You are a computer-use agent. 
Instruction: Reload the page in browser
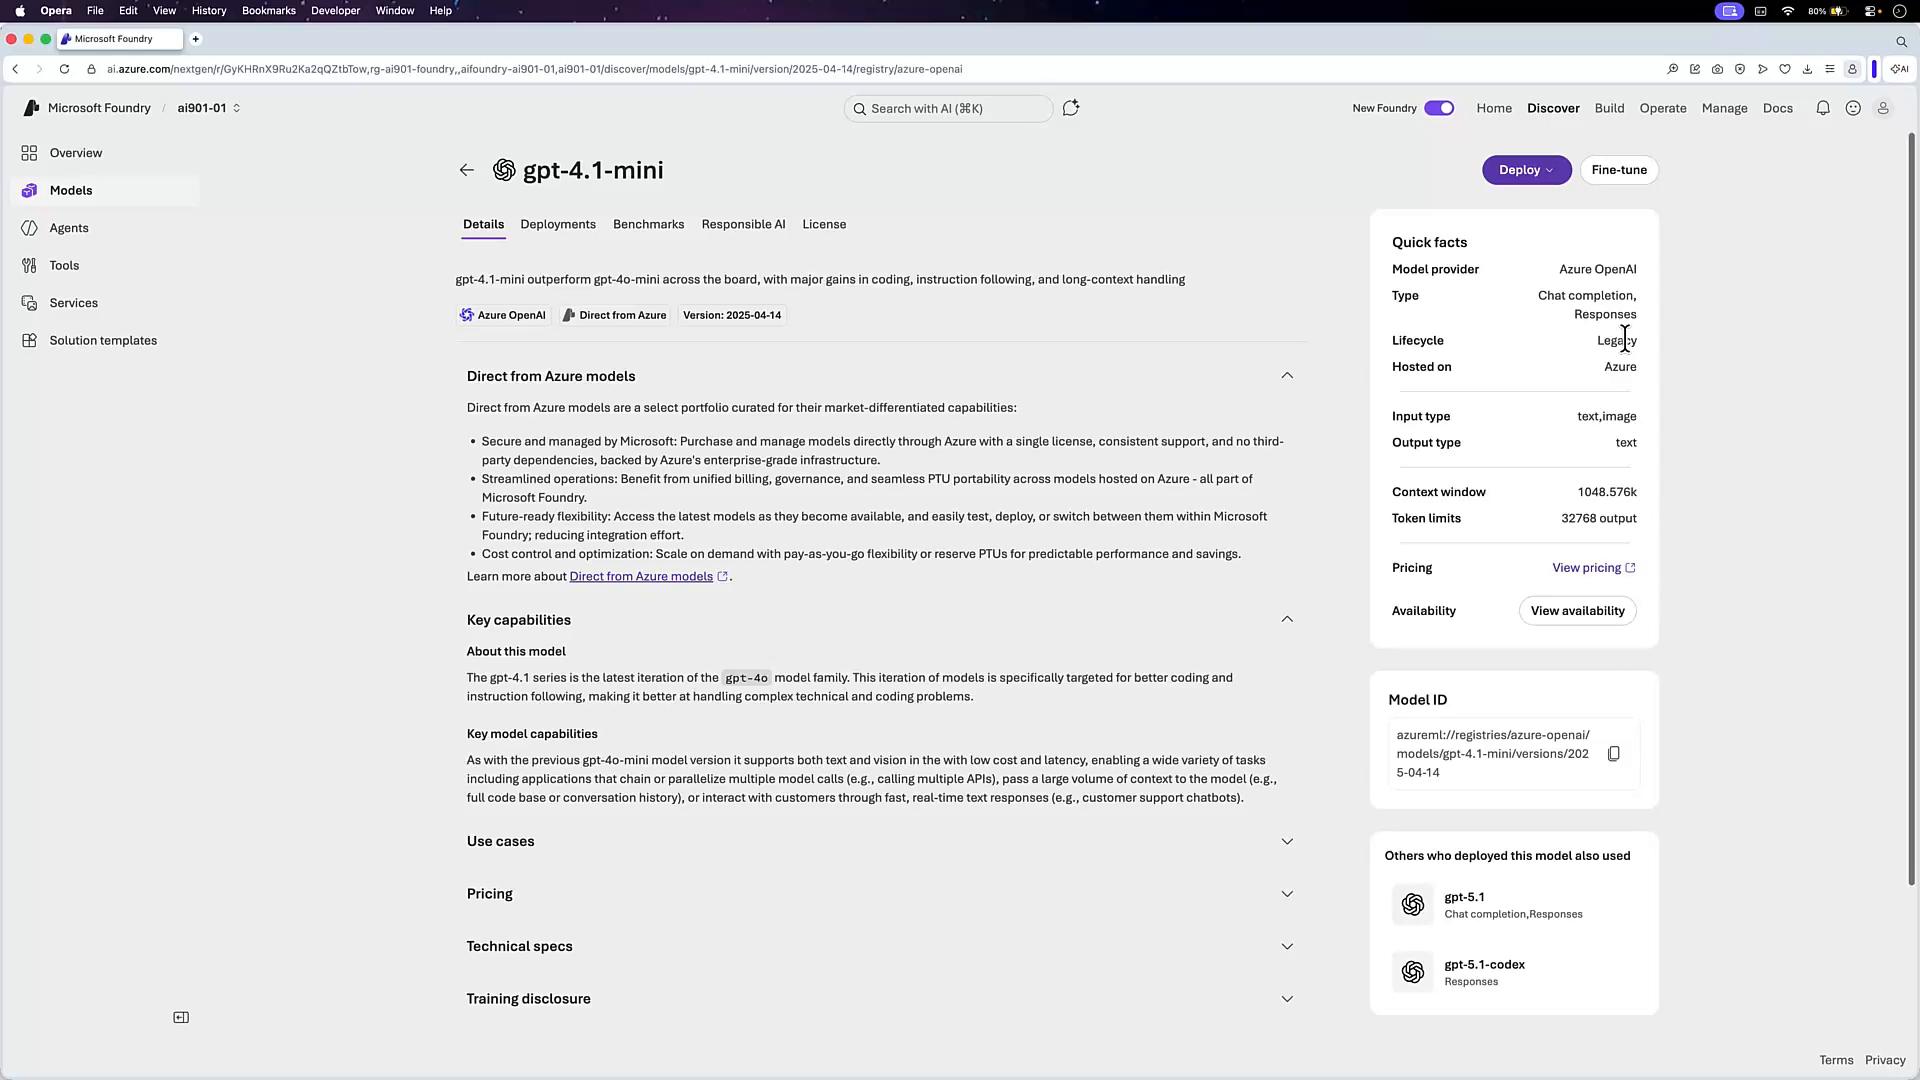point(64,69)
